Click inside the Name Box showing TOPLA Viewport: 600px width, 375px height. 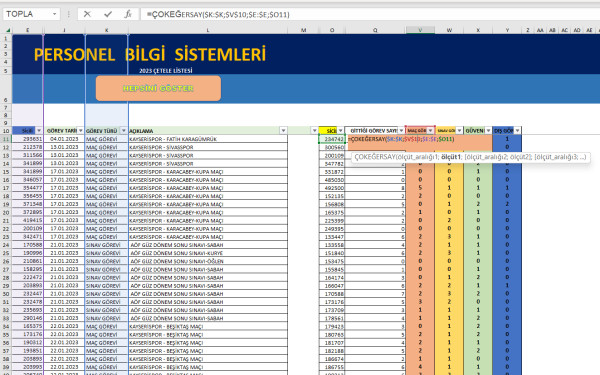(27, 14)
